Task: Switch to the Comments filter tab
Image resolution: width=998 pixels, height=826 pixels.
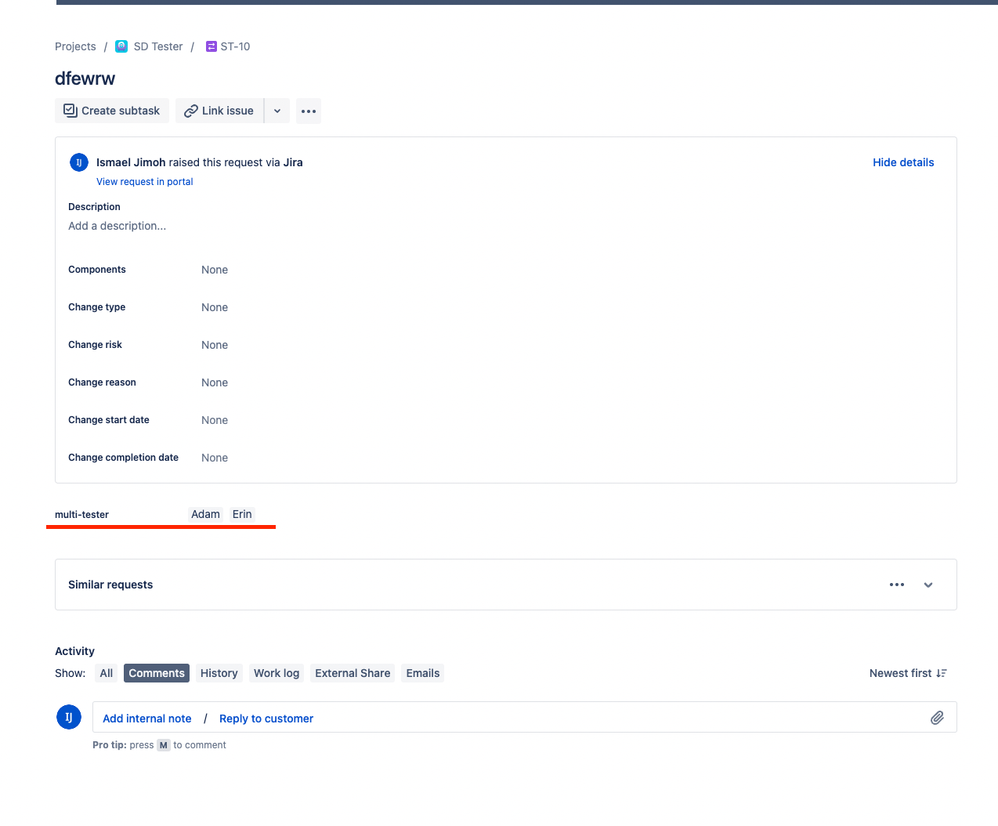Action: [156, 673]
